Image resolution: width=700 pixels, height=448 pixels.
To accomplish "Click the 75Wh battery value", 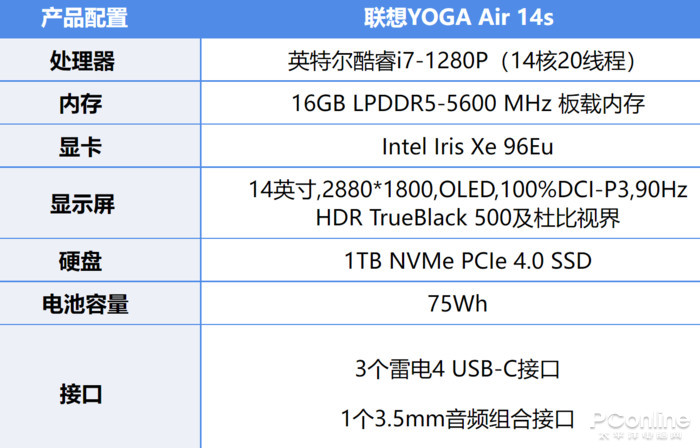I will (x=458, y=304).
